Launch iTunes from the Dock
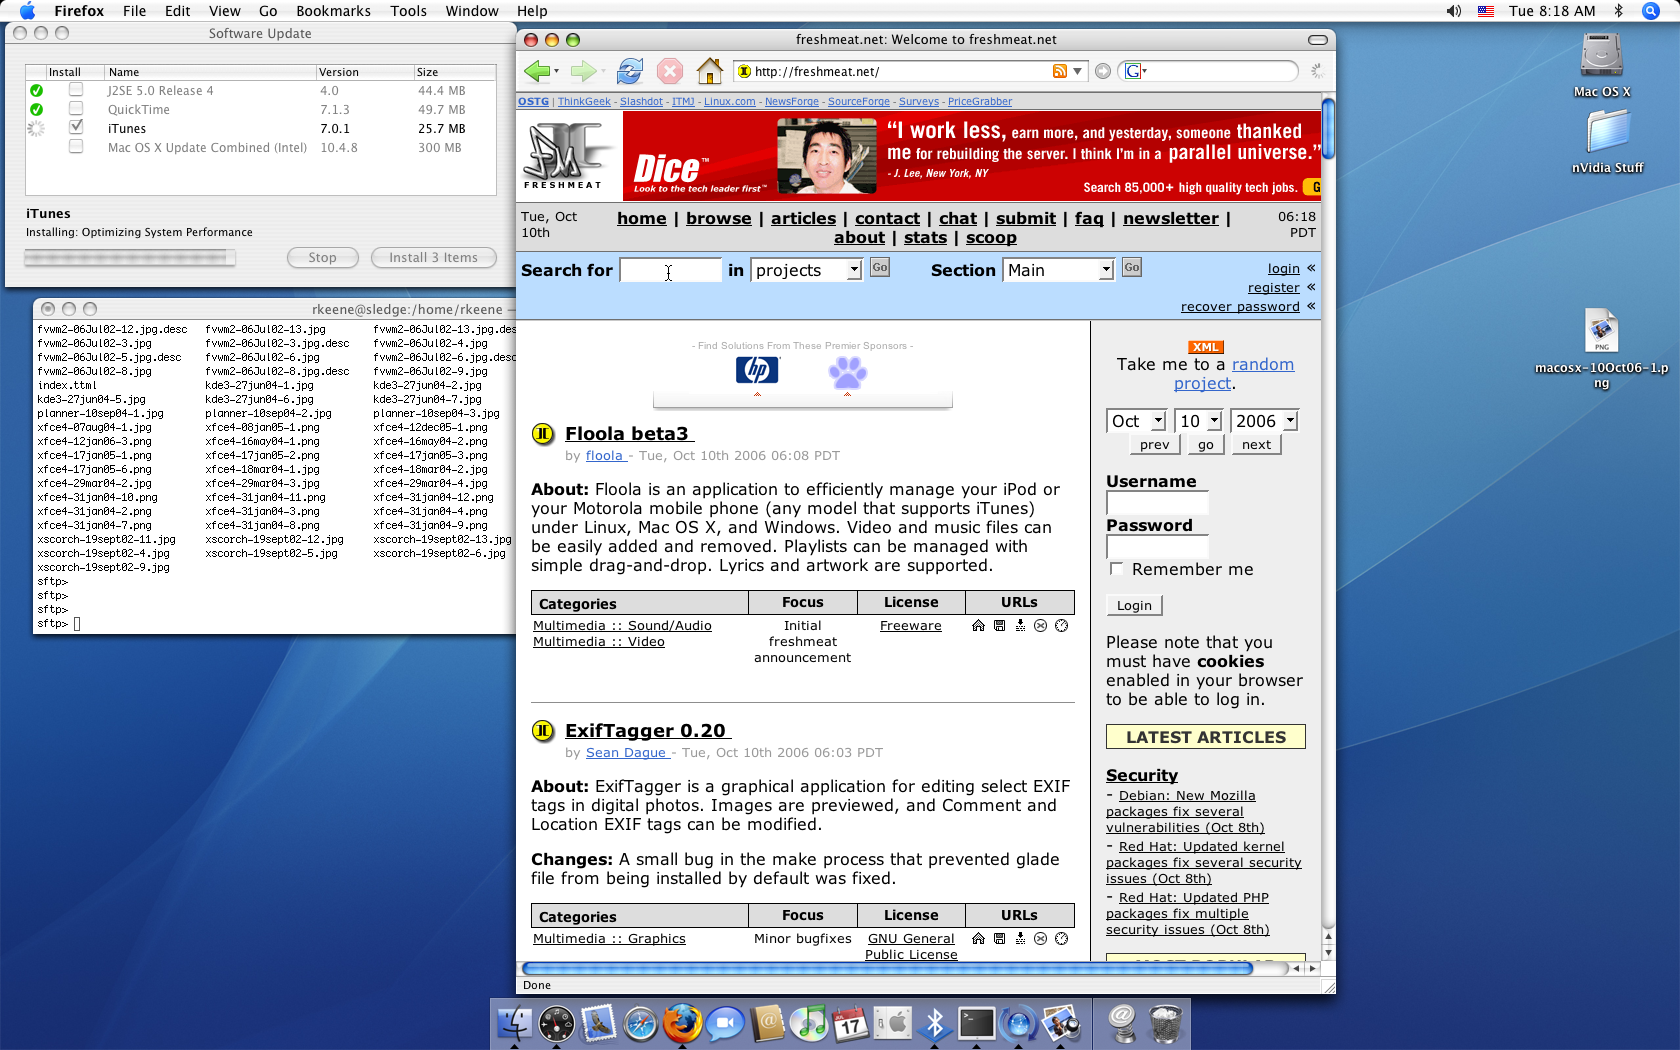The width and height of the screenshot is (1680, 1050). pyautogui.click(x=808, y=1023)
